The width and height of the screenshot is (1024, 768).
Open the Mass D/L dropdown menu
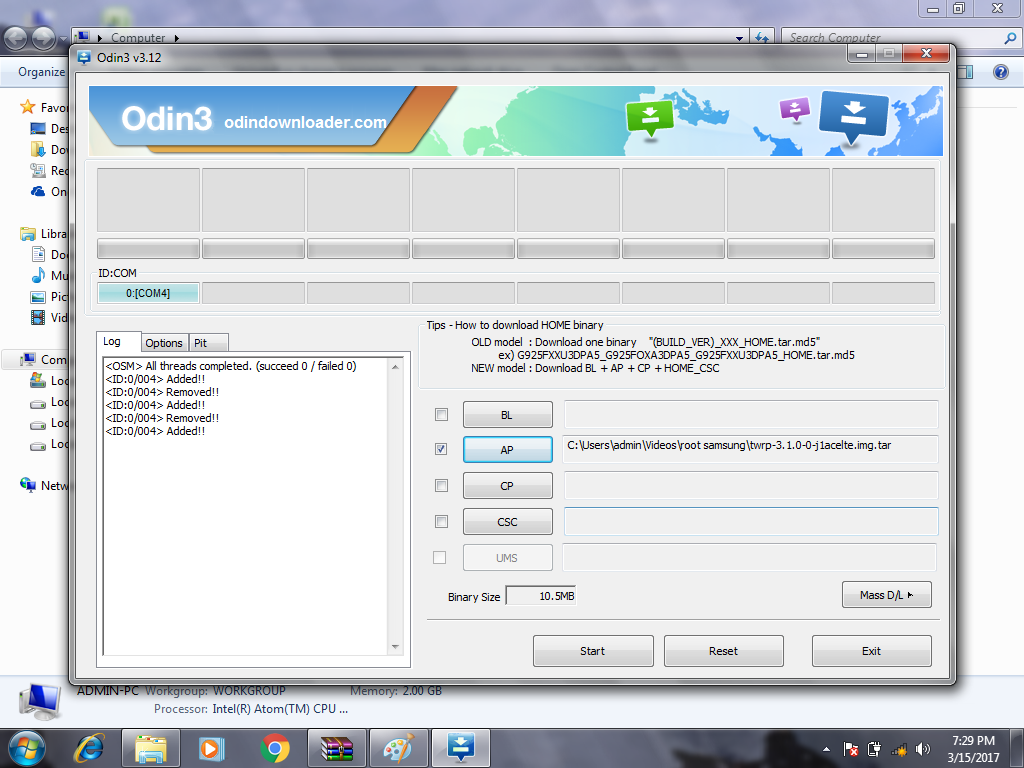click(887, 594)
